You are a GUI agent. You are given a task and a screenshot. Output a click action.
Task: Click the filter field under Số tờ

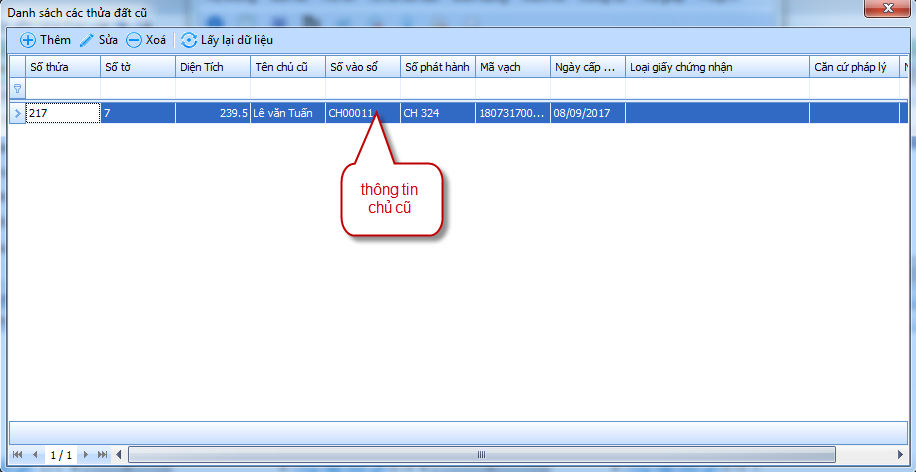point(137,89)
